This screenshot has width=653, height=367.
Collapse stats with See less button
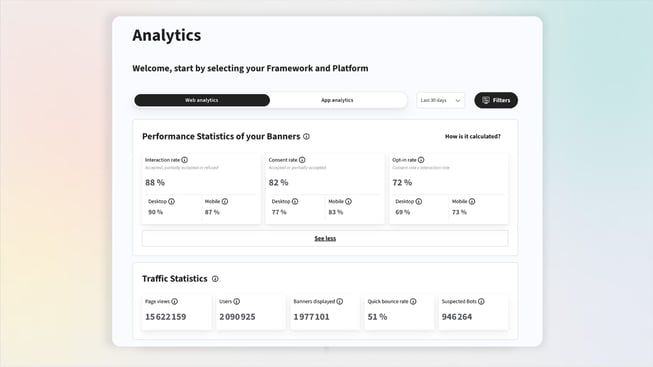tap(325, 238)
